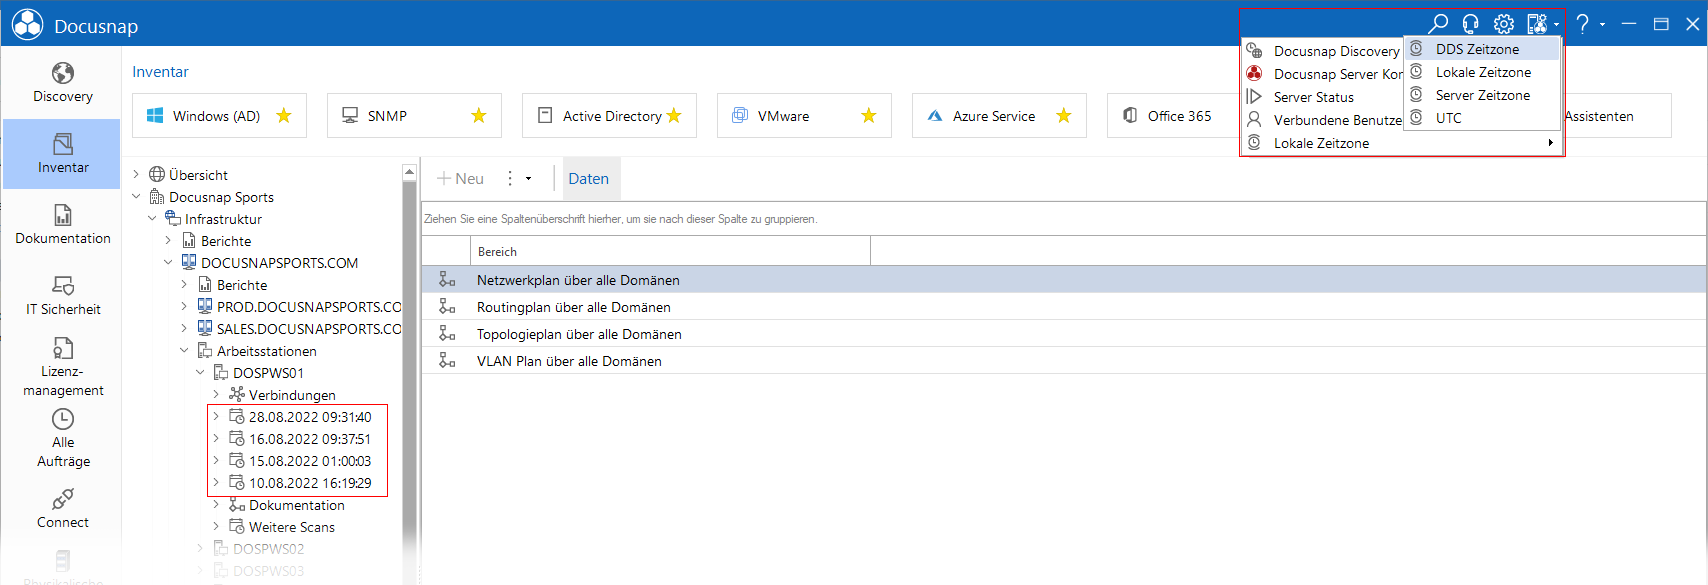Select the Netzwerkplan über alle Domänen row
The image size is (1708, 585).
1064,280
